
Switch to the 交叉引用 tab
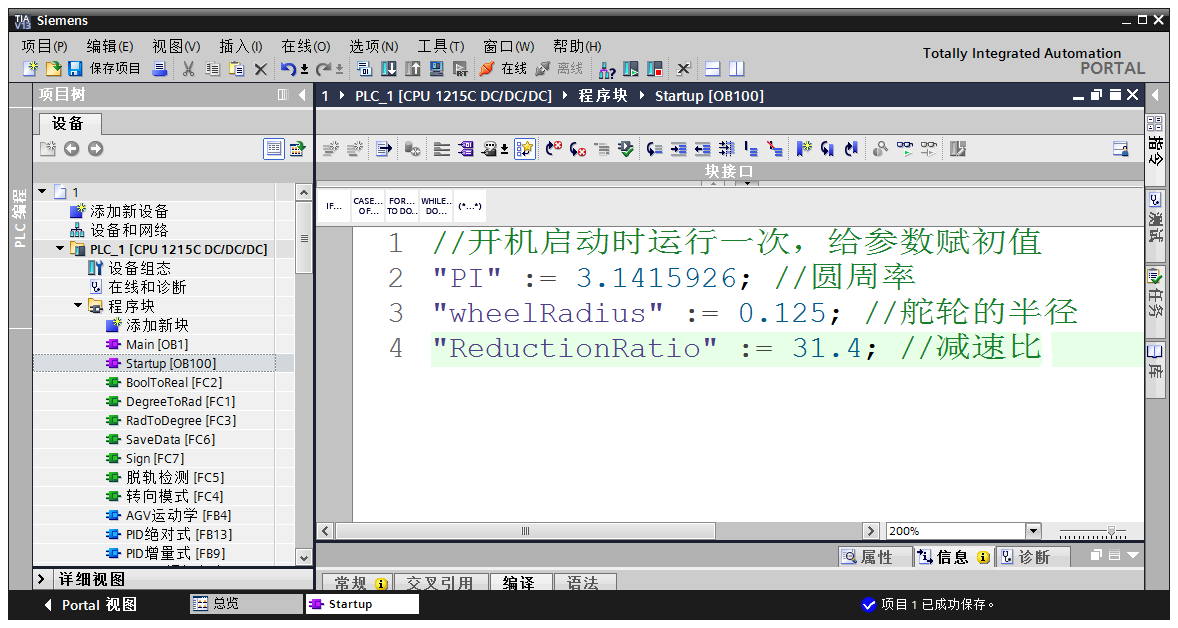441,584
